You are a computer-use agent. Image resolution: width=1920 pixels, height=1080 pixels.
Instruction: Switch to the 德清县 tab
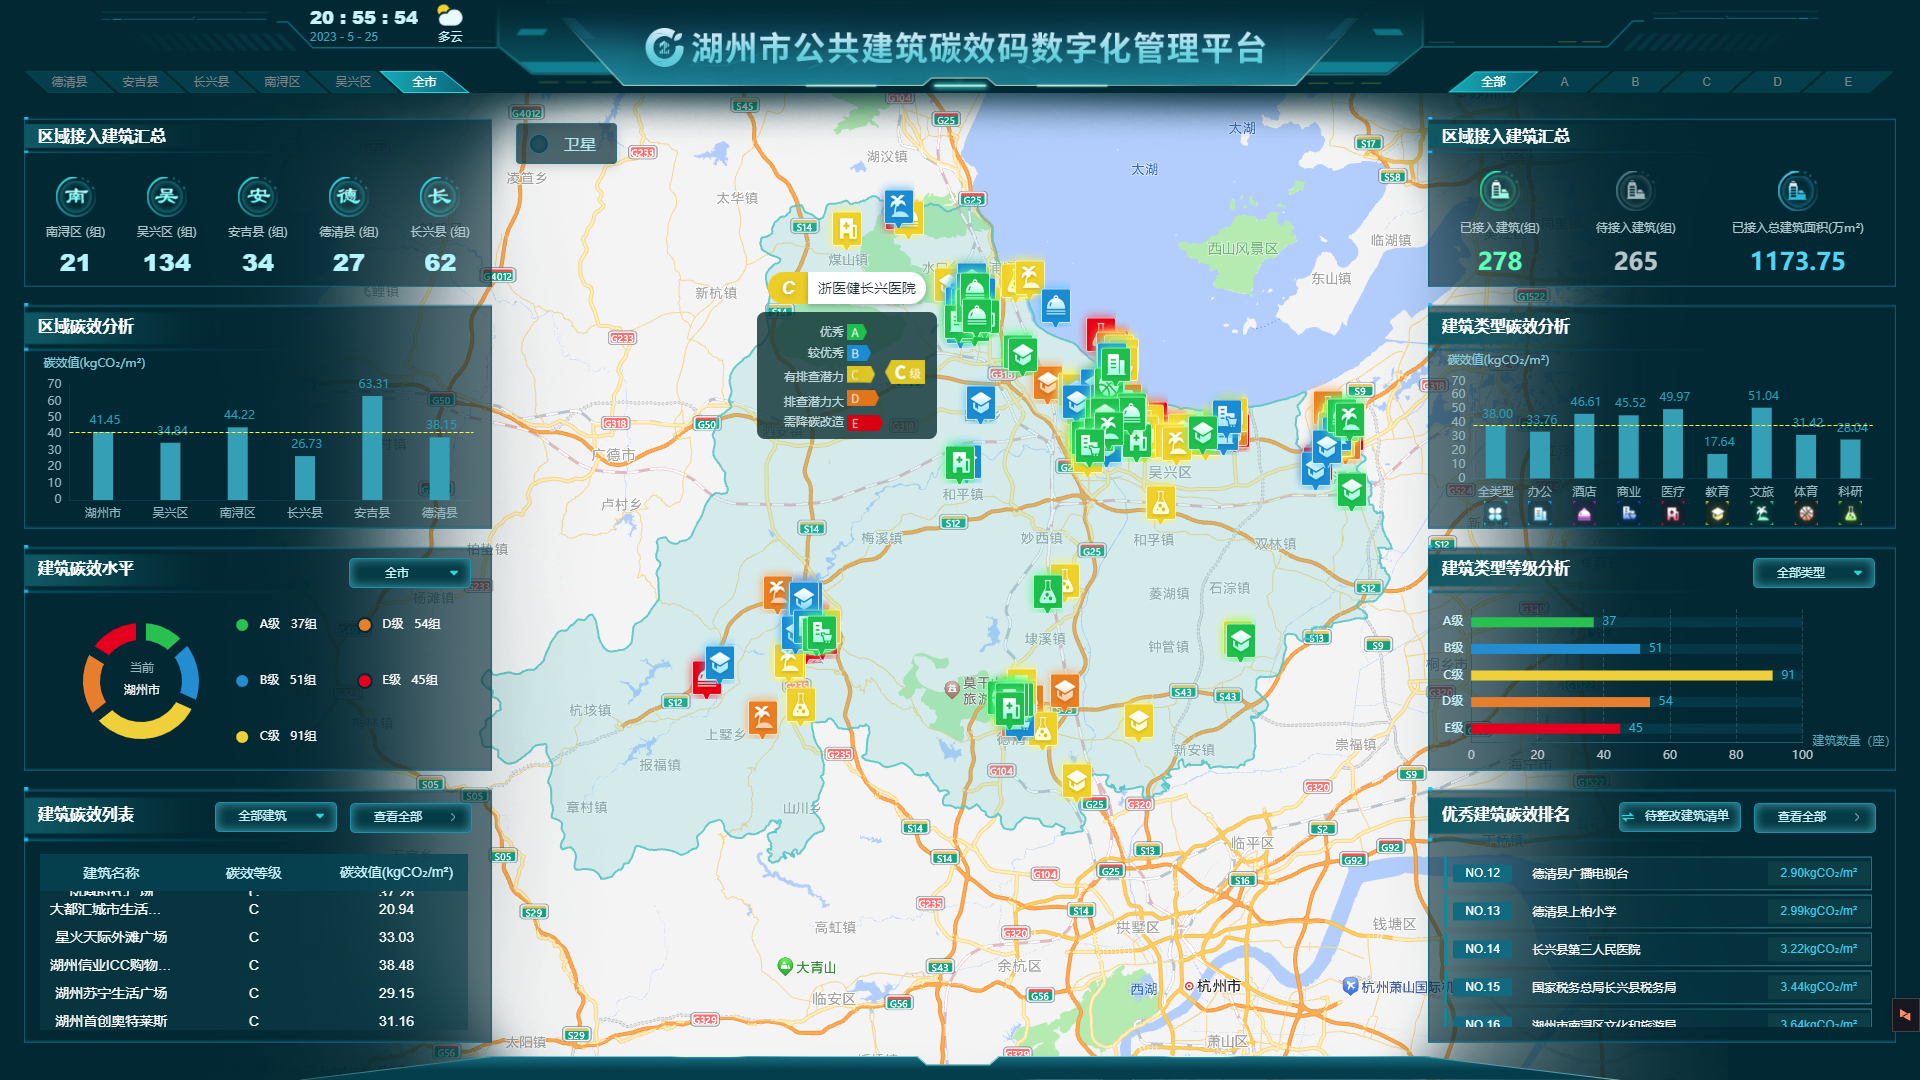pos(70,82)
